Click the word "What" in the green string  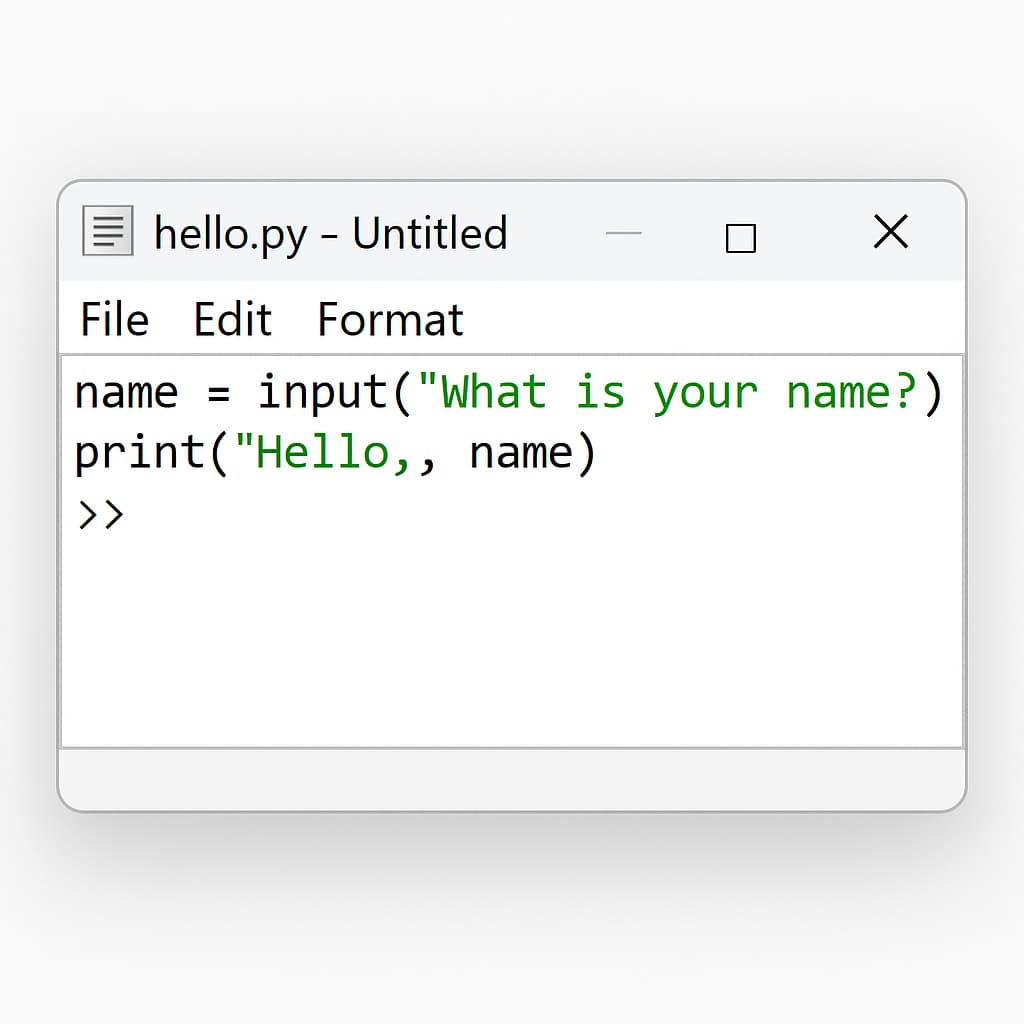(x=494, y=392)
